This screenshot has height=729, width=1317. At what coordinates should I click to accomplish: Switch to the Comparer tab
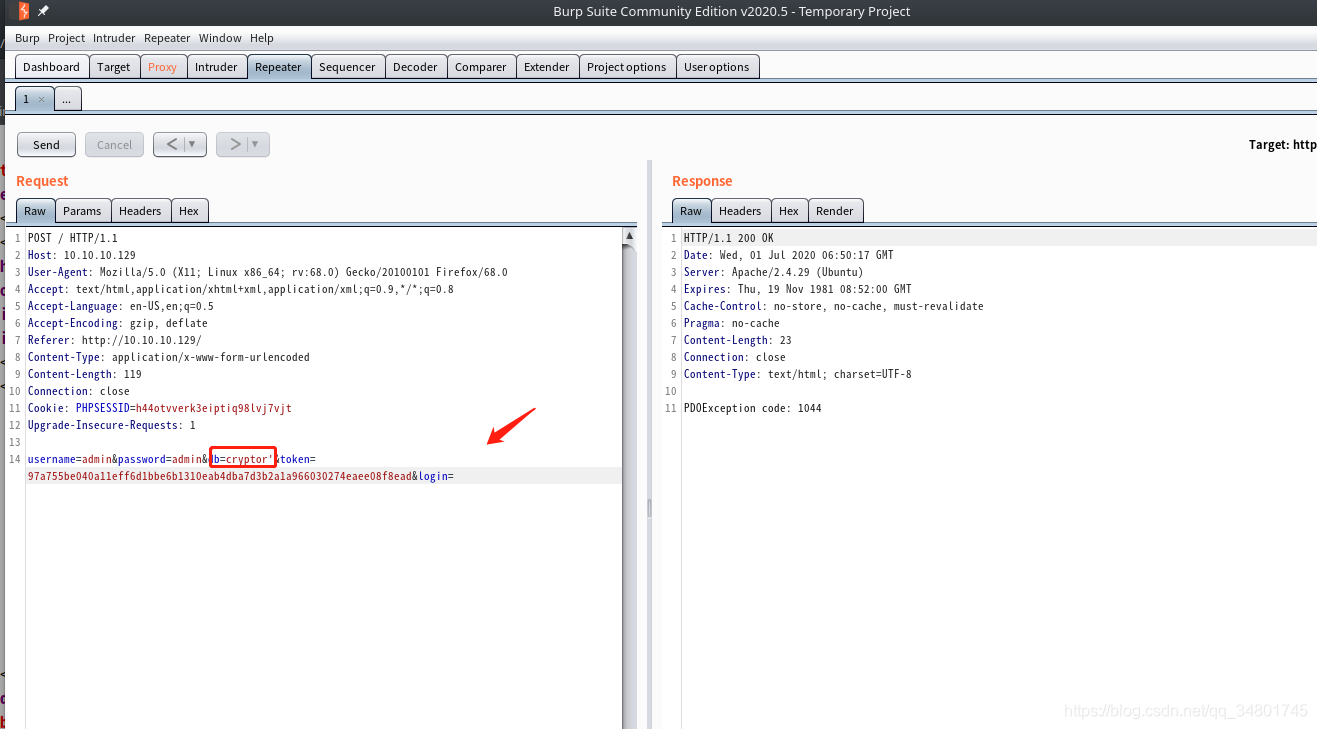click(x=481, y=67)
